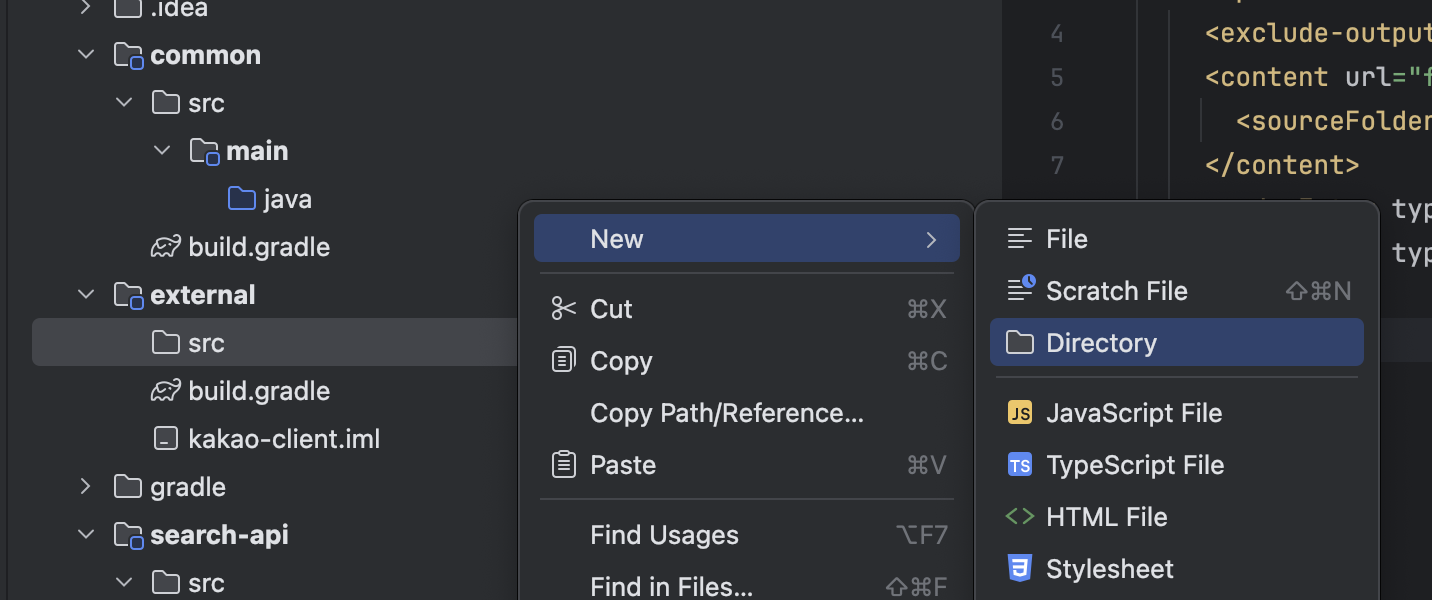Click the Cut scissors icon
The height and width of the screenshot is (600, 1432).
(x=564, y=309)
